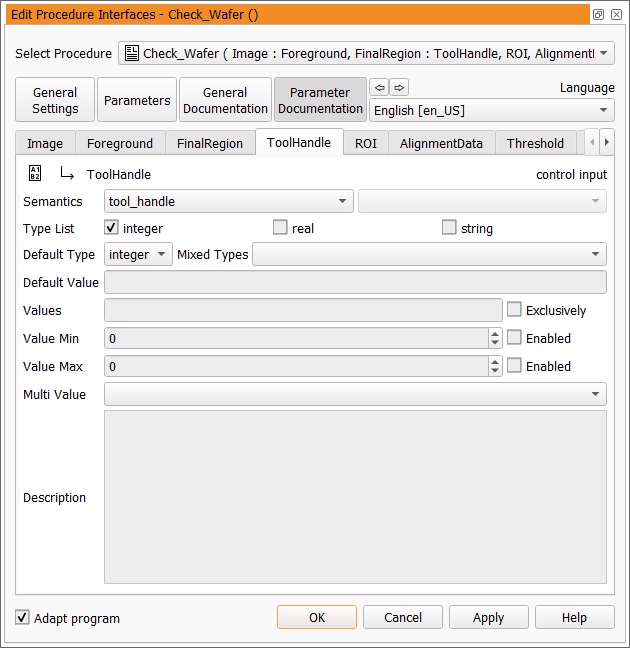The height and width of the screenshot is (648, 630).
Task: Close the Edit Procedure Interfaces dialog
Action: [x=616, y=15]
